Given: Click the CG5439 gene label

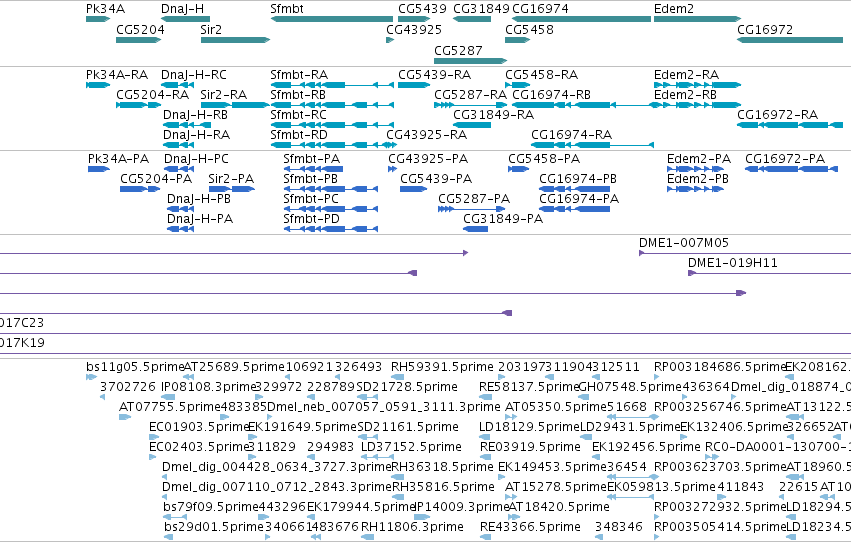Looking at the screenshot, I should [x=422, y=9].
